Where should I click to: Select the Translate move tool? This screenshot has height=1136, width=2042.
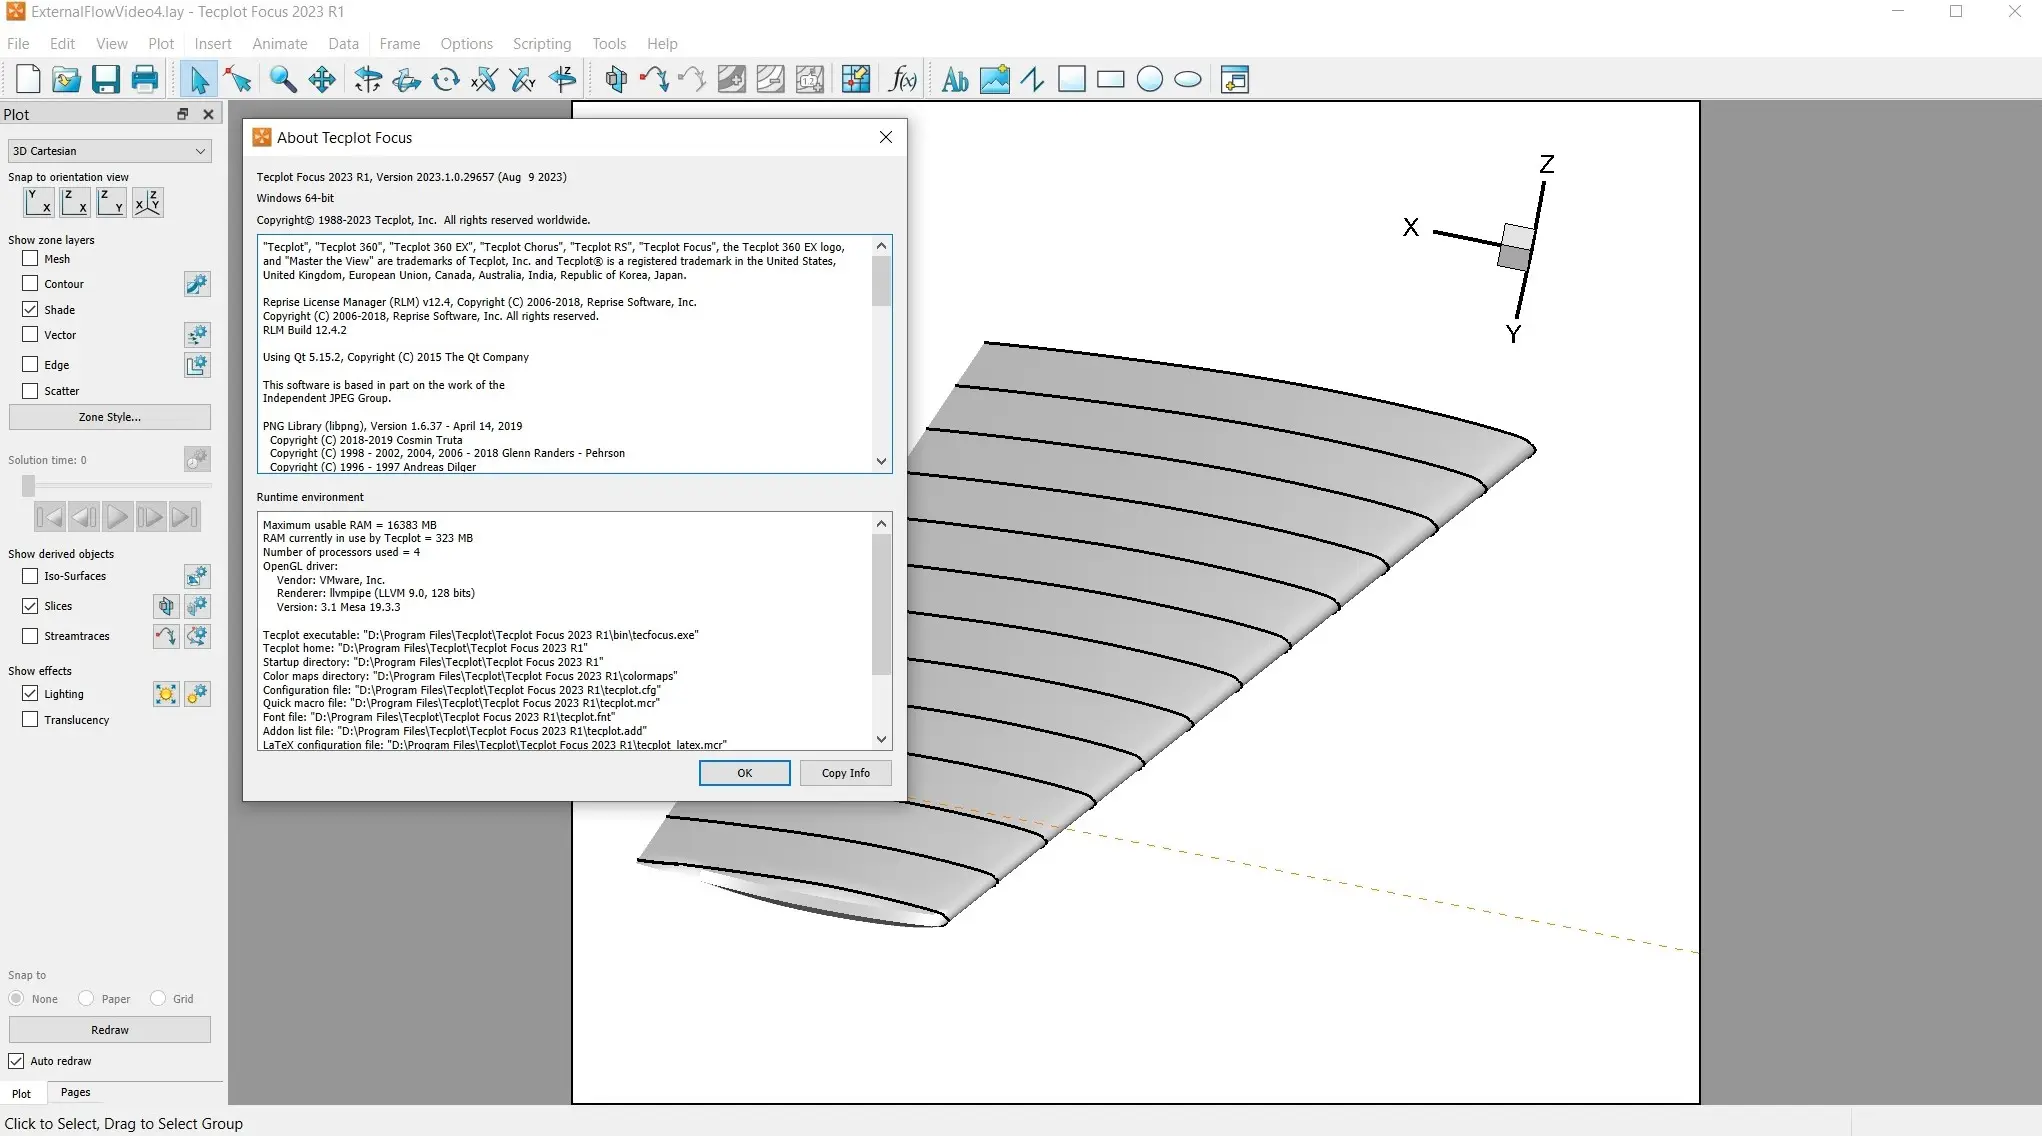pyautogui.click(x=322, y=79)
